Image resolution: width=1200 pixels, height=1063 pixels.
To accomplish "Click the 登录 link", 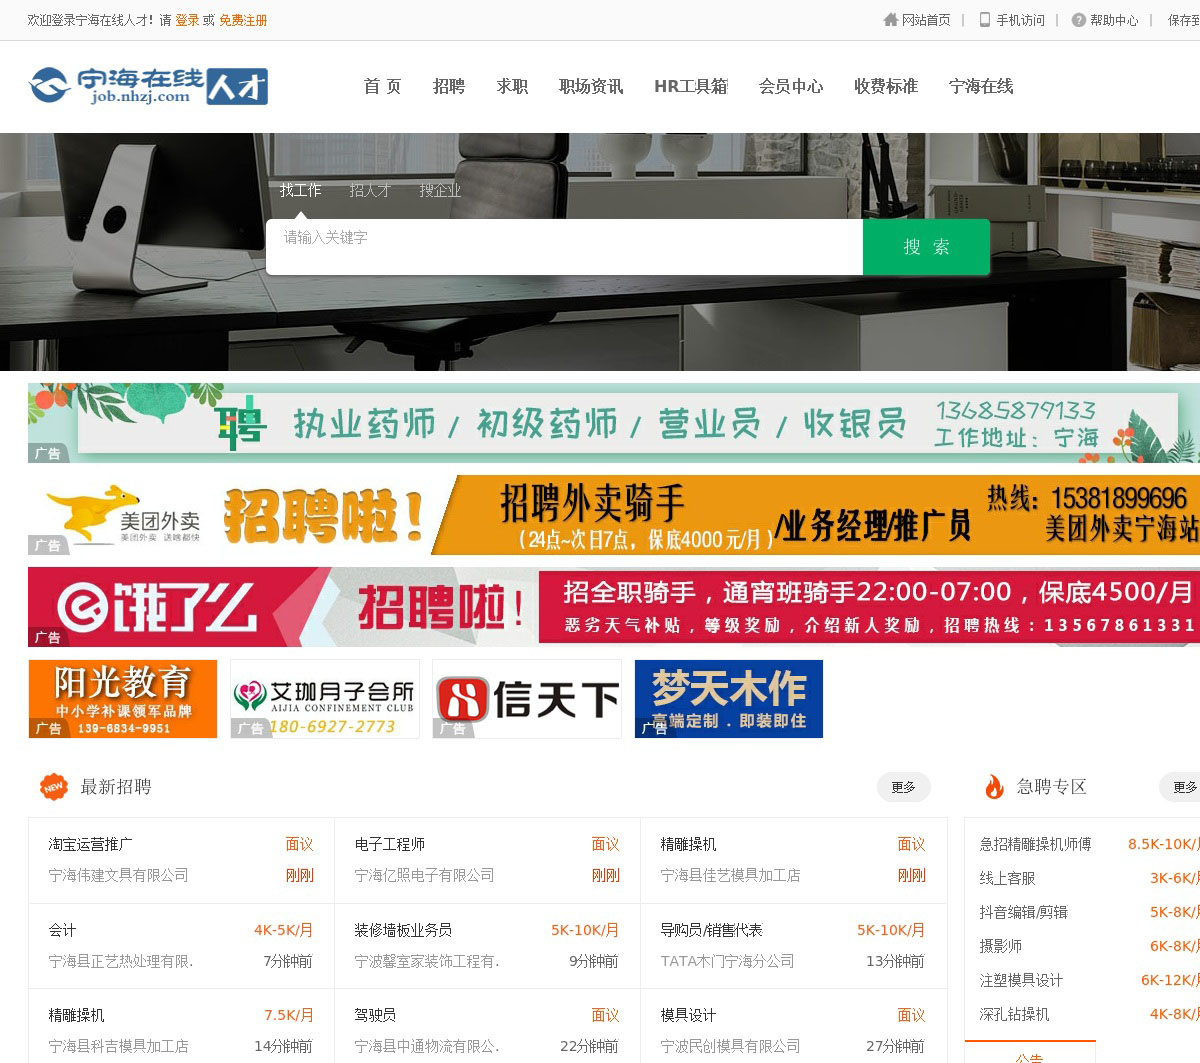I will pos(187,20).
